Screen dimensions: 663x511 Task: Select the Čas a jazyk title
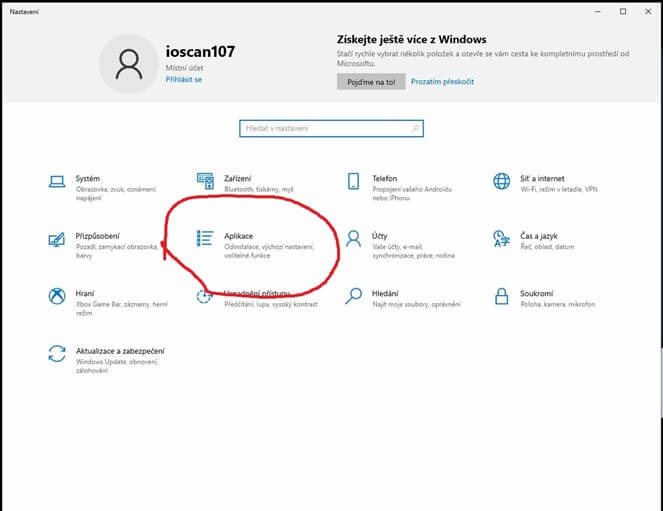[x=539, y=236]
